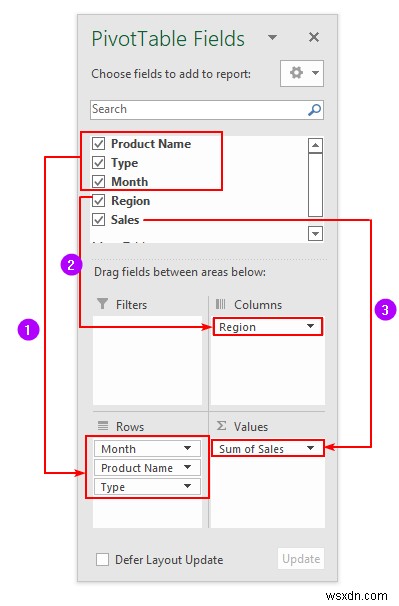Open the Product Name row field dropdown

point(188,467)
